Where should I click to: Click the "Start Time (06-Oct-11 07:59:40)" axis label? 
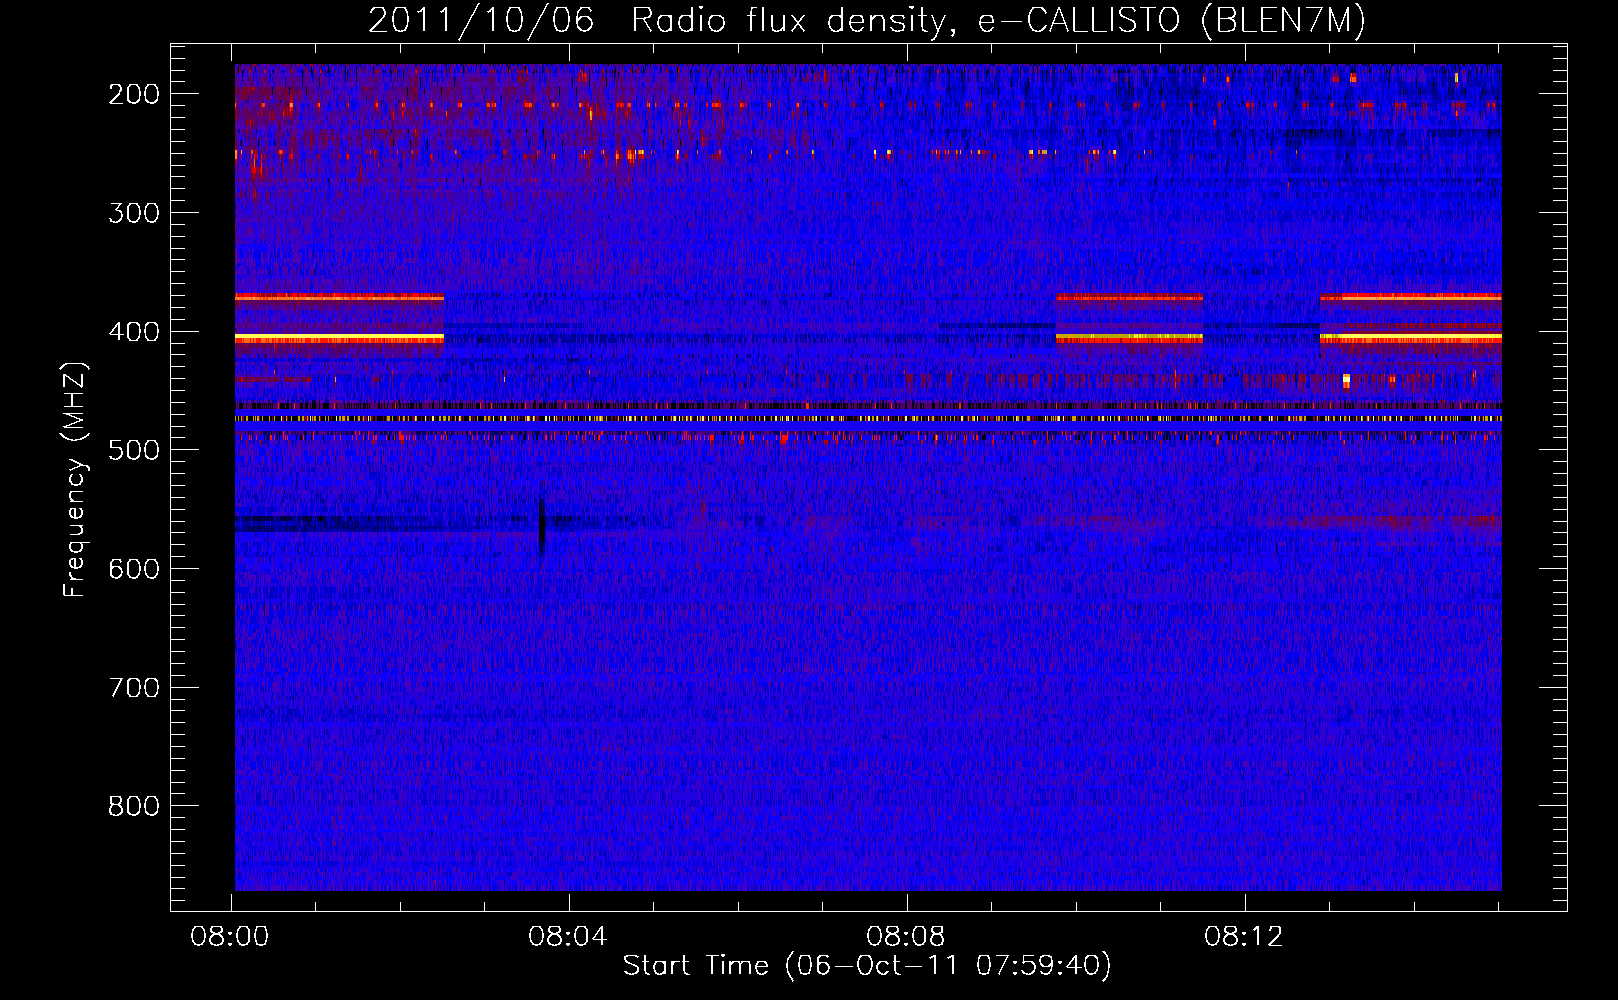pos(867,965)
